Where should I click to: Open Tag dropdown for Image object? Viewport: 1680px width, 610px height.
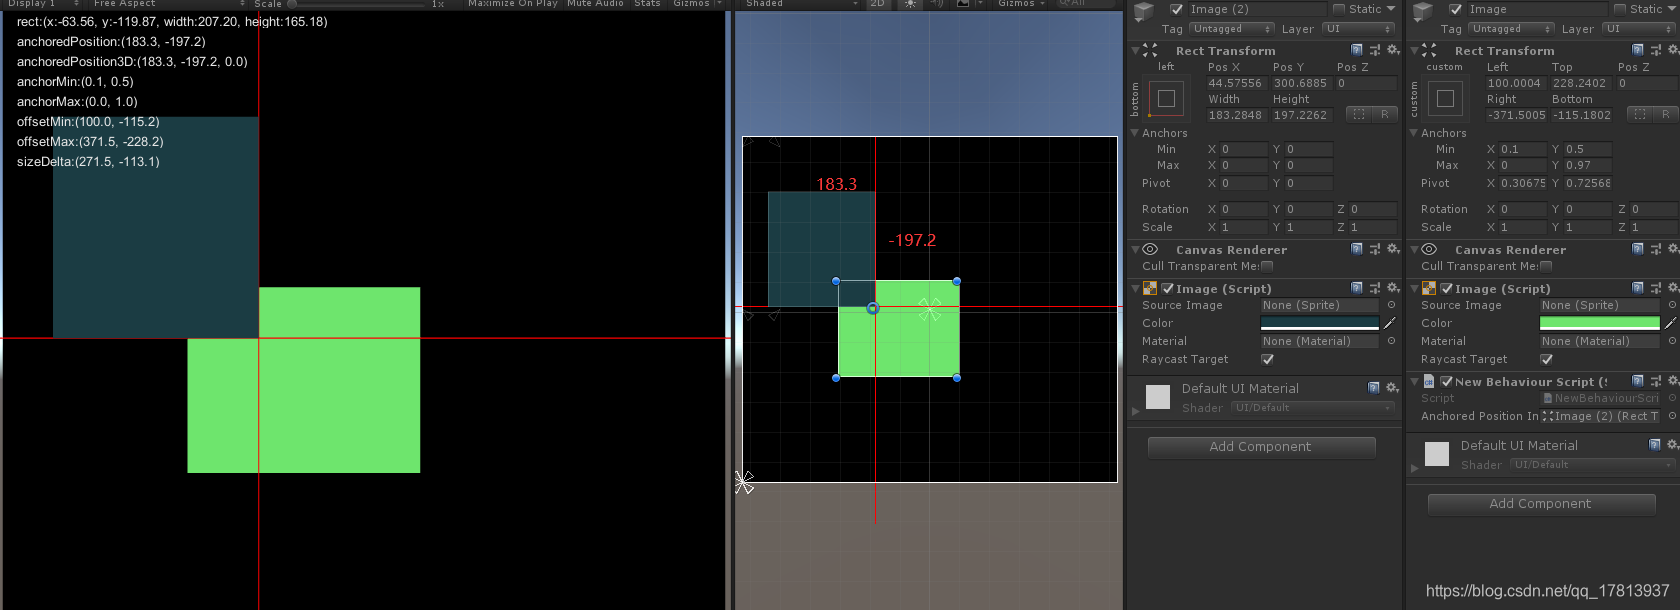(x=1510, y=29)
